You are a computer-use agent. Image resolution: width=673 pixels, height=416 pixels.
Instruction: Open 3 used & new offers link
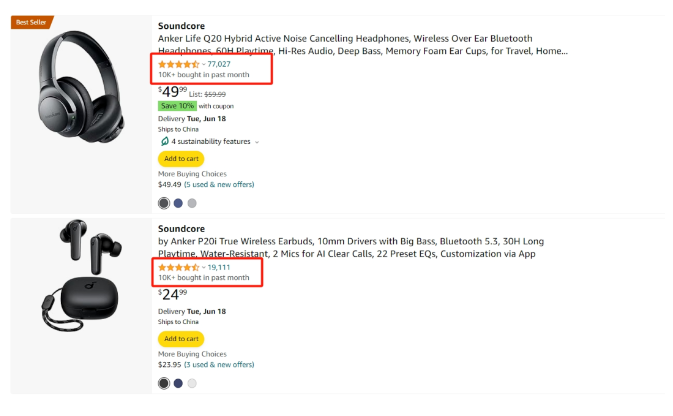click(219, 364)
